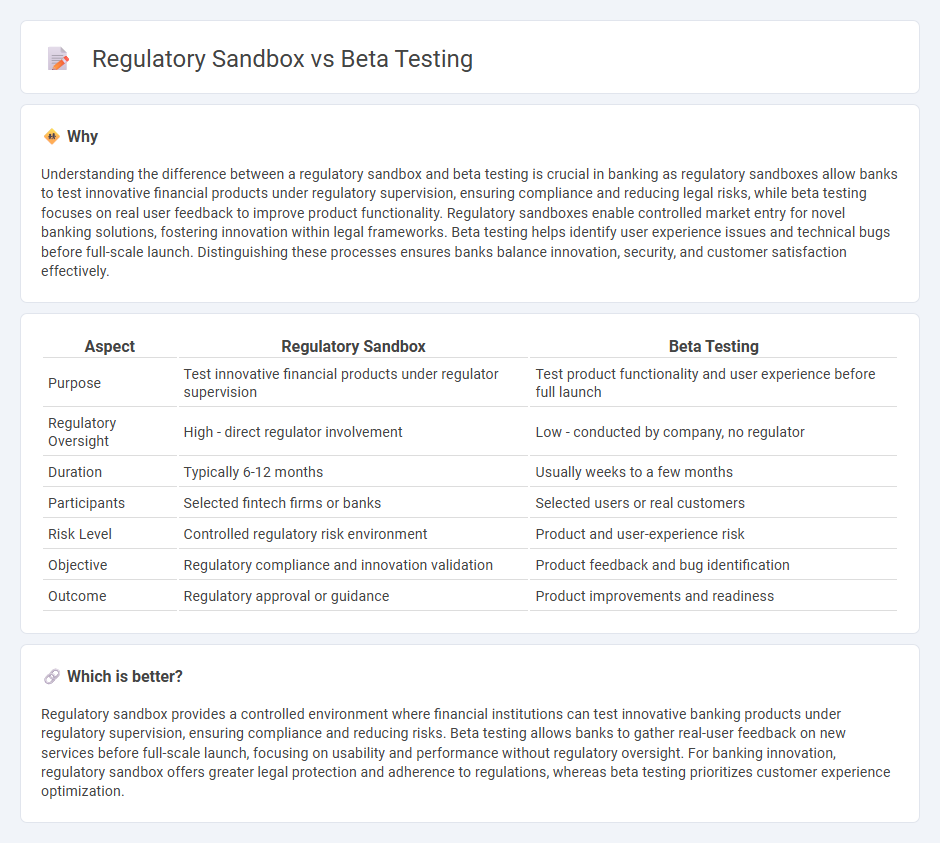940x843 pixels.
Task: Click cell 'Regulatory compliance and innovation validation'
Action: [x=353, y=565]
